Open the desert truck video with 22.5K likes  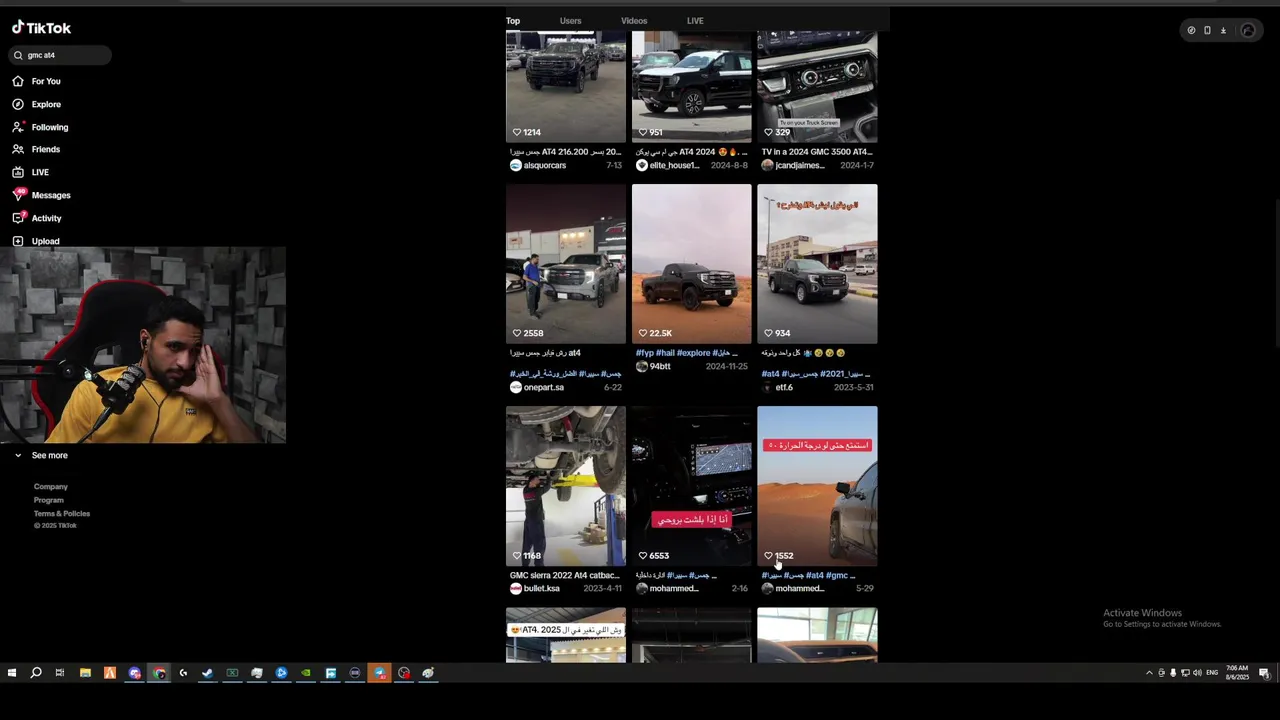692,264
